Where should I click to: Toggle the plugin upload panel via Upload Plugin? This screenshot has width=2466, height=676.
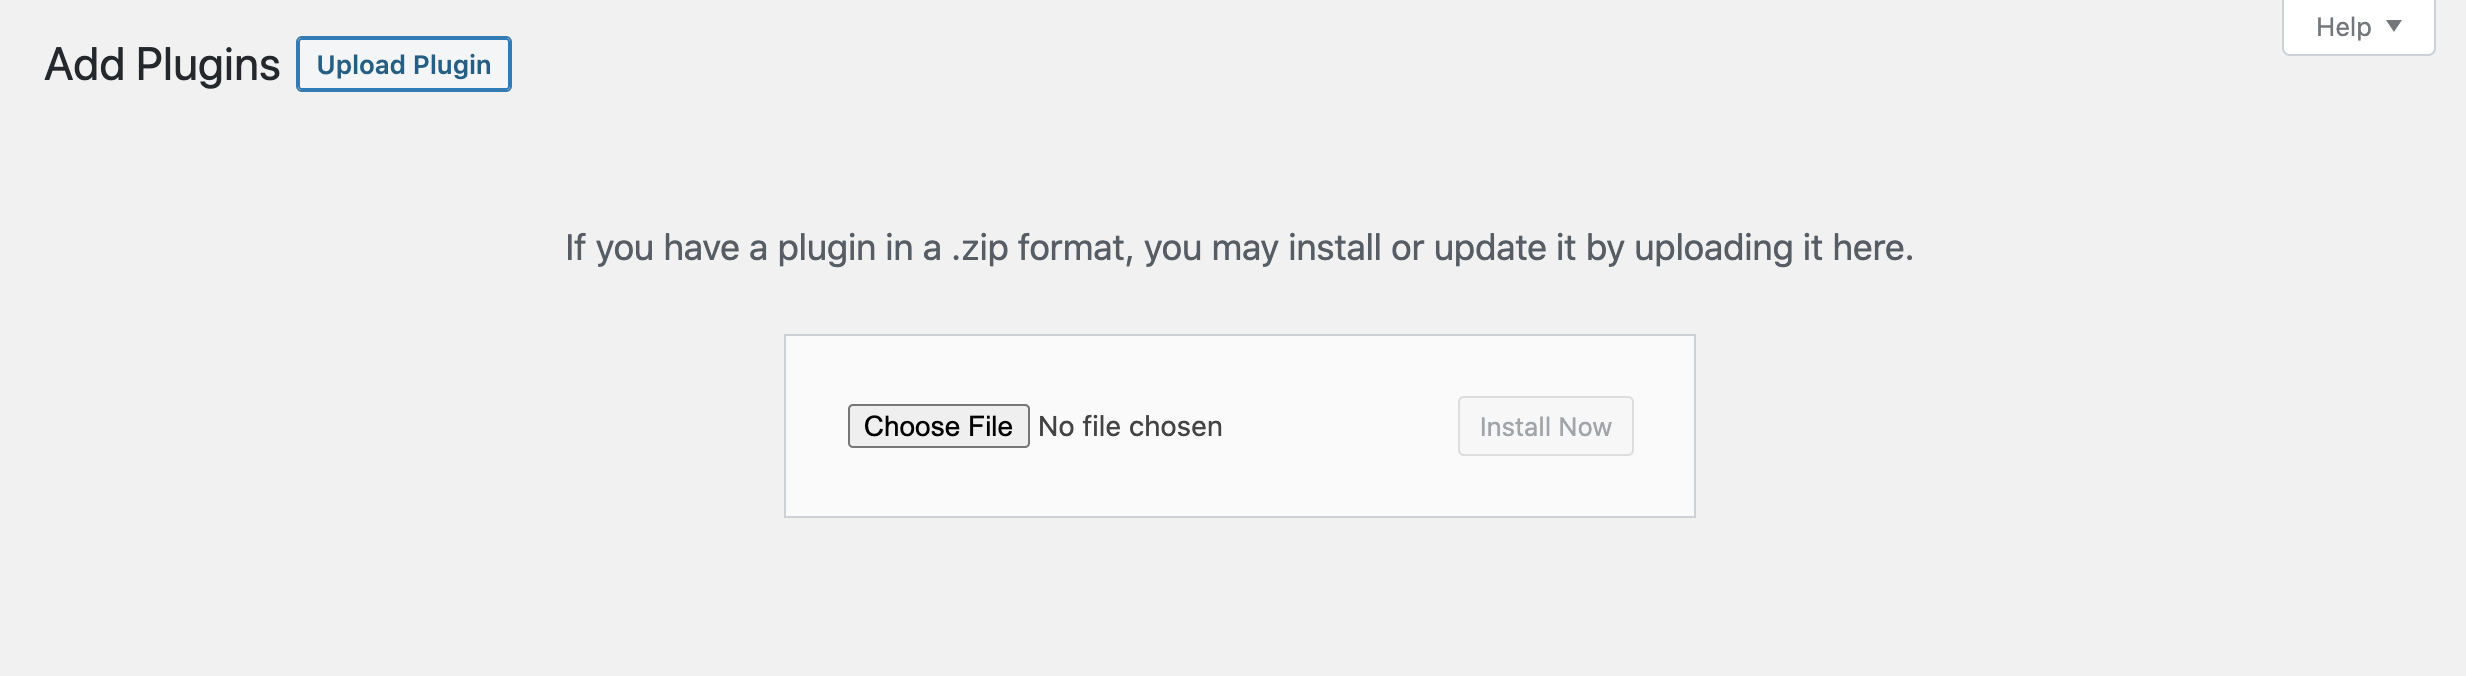pos(404,64)
